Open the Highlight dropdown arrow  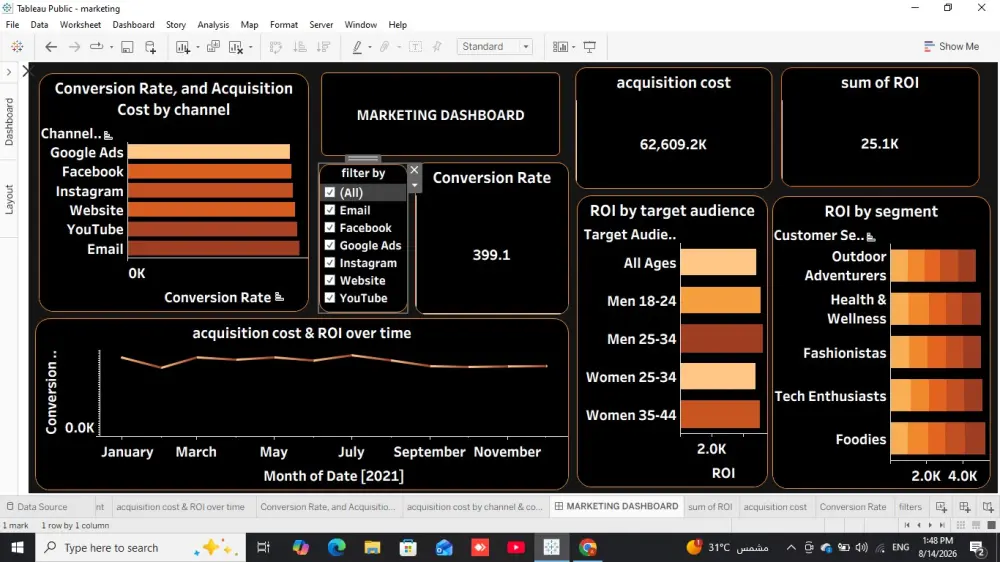point(370,47)
